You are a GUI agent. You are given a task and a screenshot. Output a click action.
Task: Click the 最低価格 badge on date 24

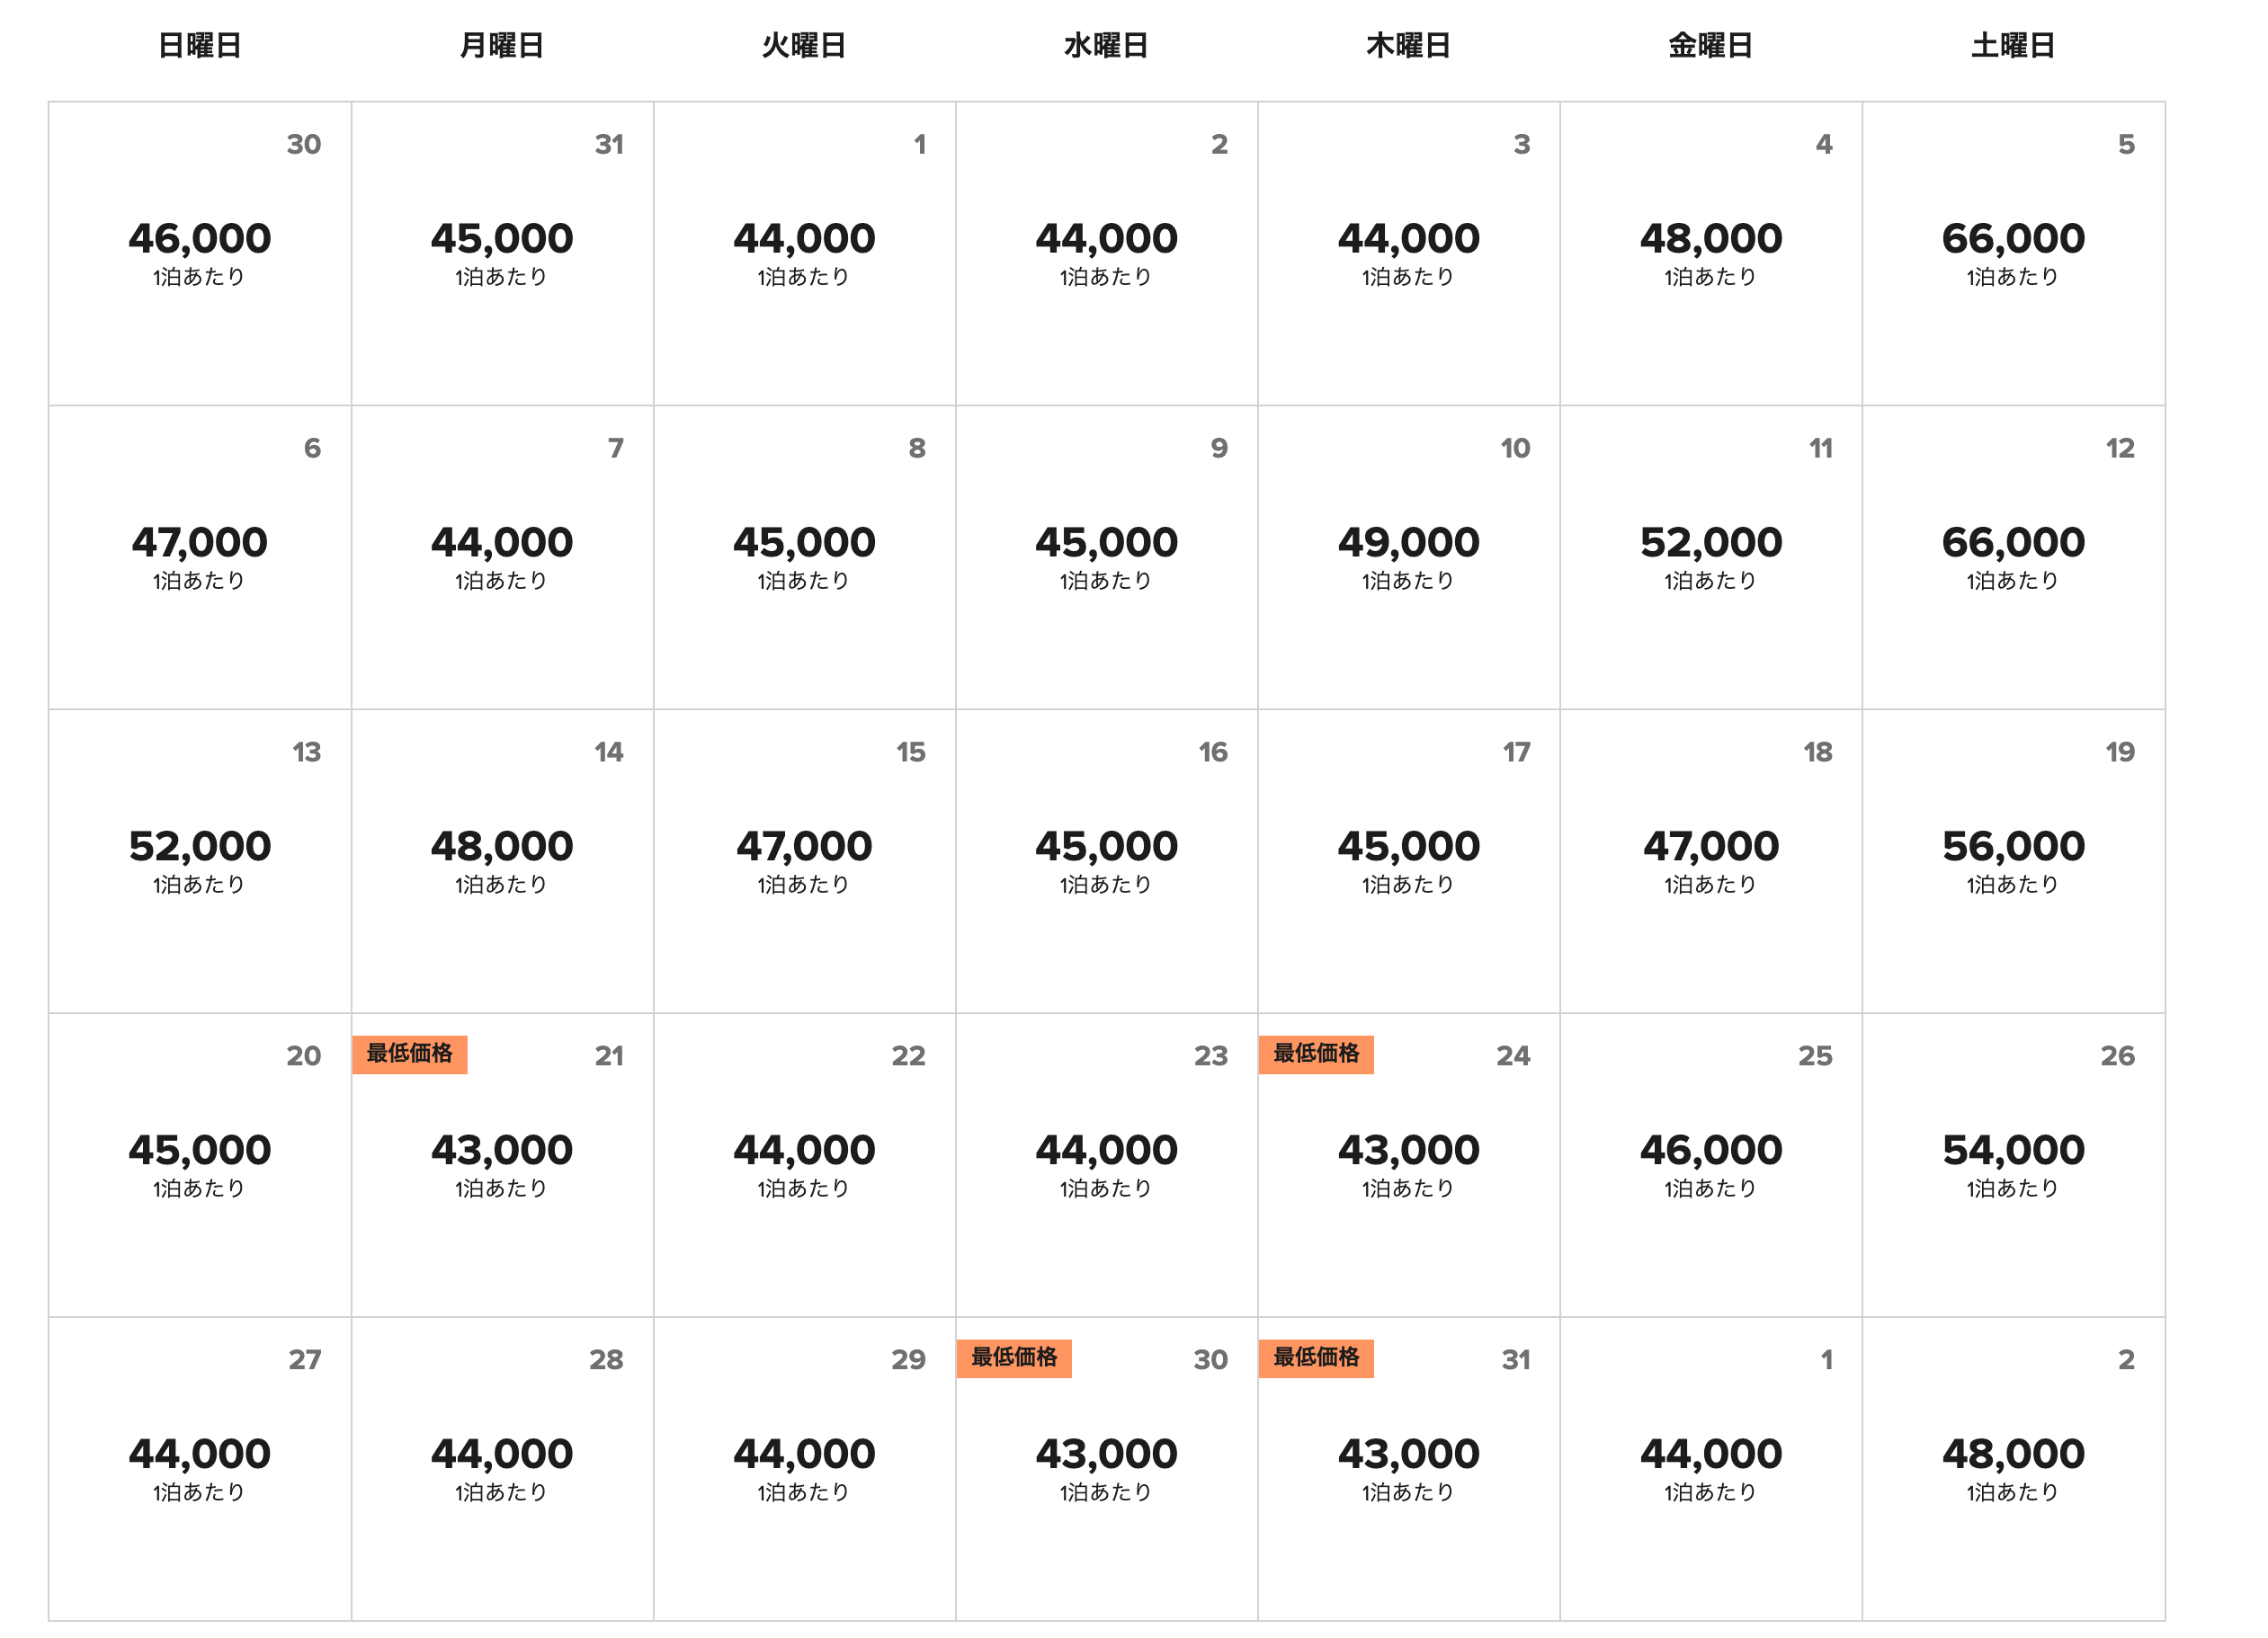coord(1316,1054)
